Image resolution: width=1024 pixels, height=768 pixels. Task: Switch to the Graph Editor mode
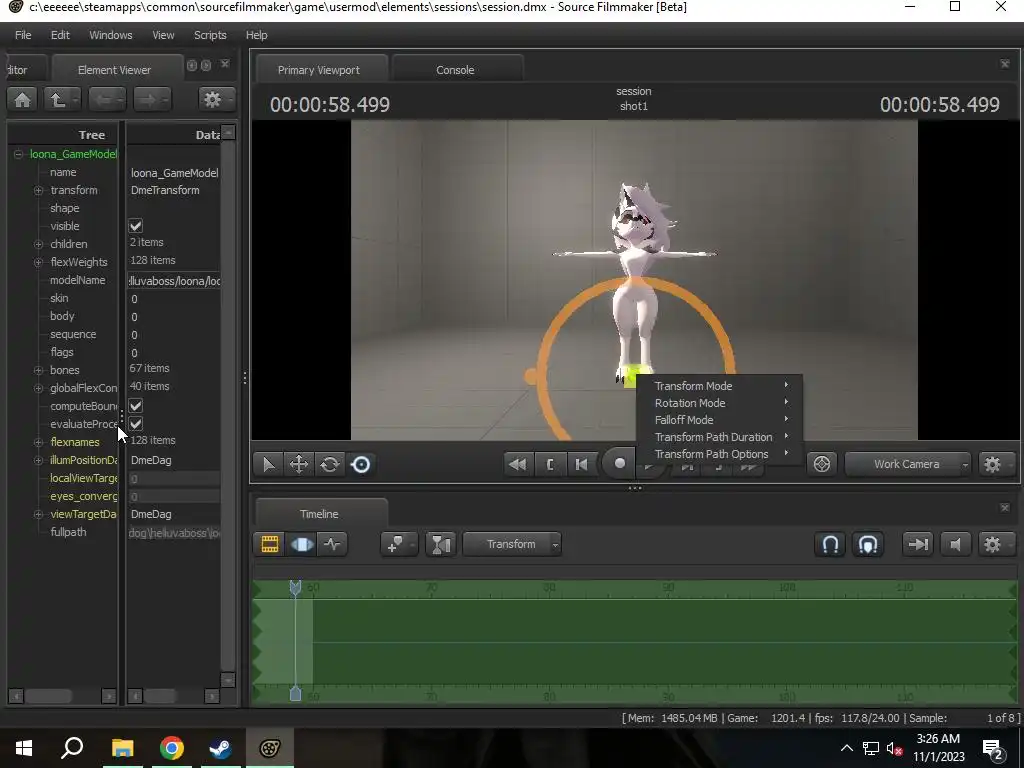[332, 544]
